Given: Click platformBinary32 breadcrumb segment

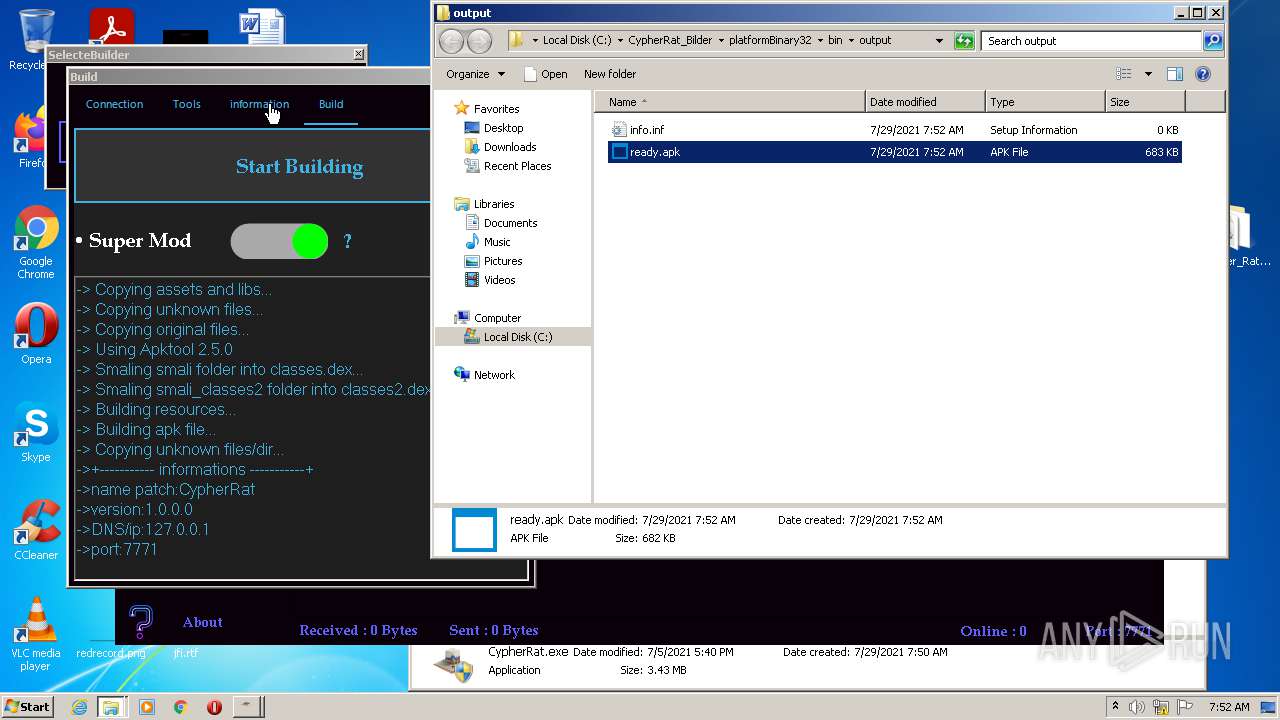Looking at the screenshot, I should click(770, 41).
